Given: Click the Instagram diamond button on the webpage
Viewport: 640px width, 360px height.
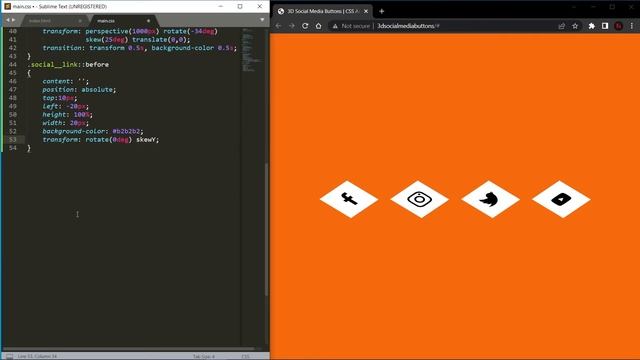Looking at the screenshot, I should 420,199.
